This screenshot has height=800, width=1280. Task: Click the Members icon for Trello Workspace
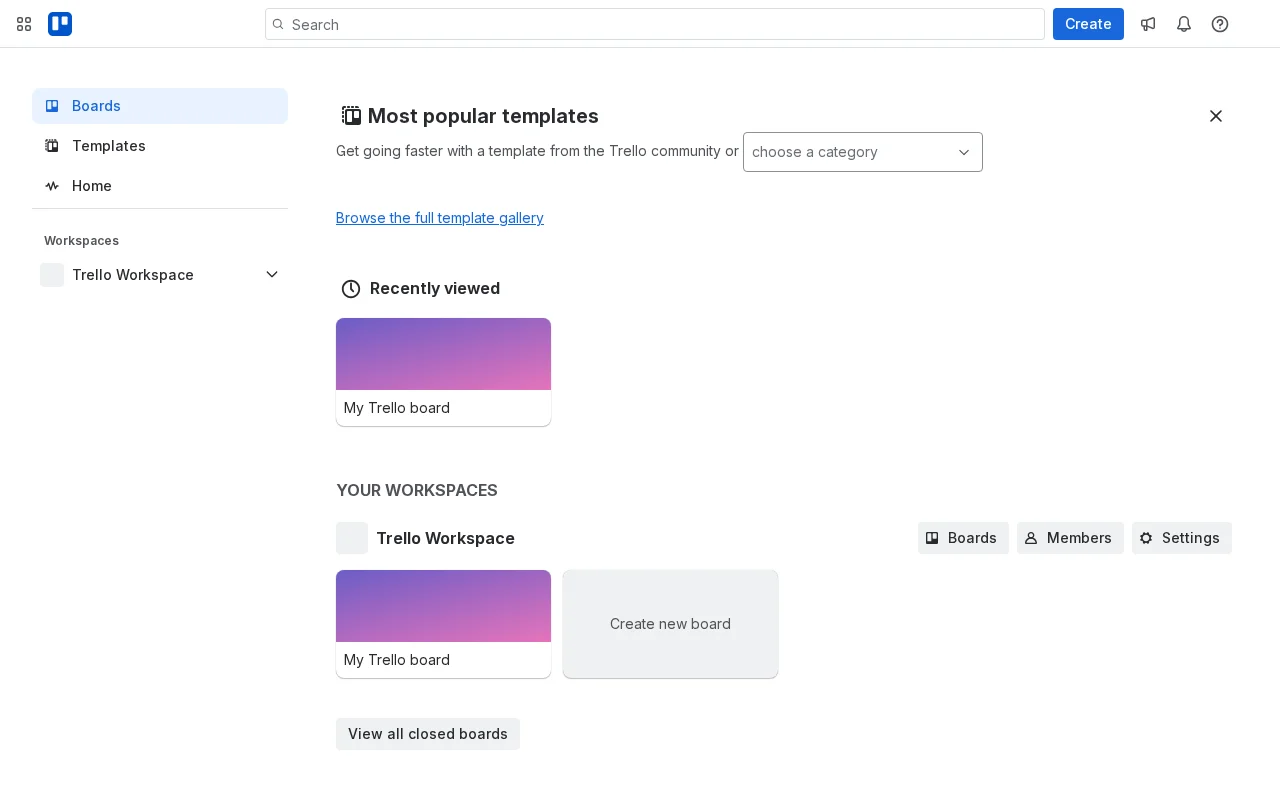[x=1031, y=538]
